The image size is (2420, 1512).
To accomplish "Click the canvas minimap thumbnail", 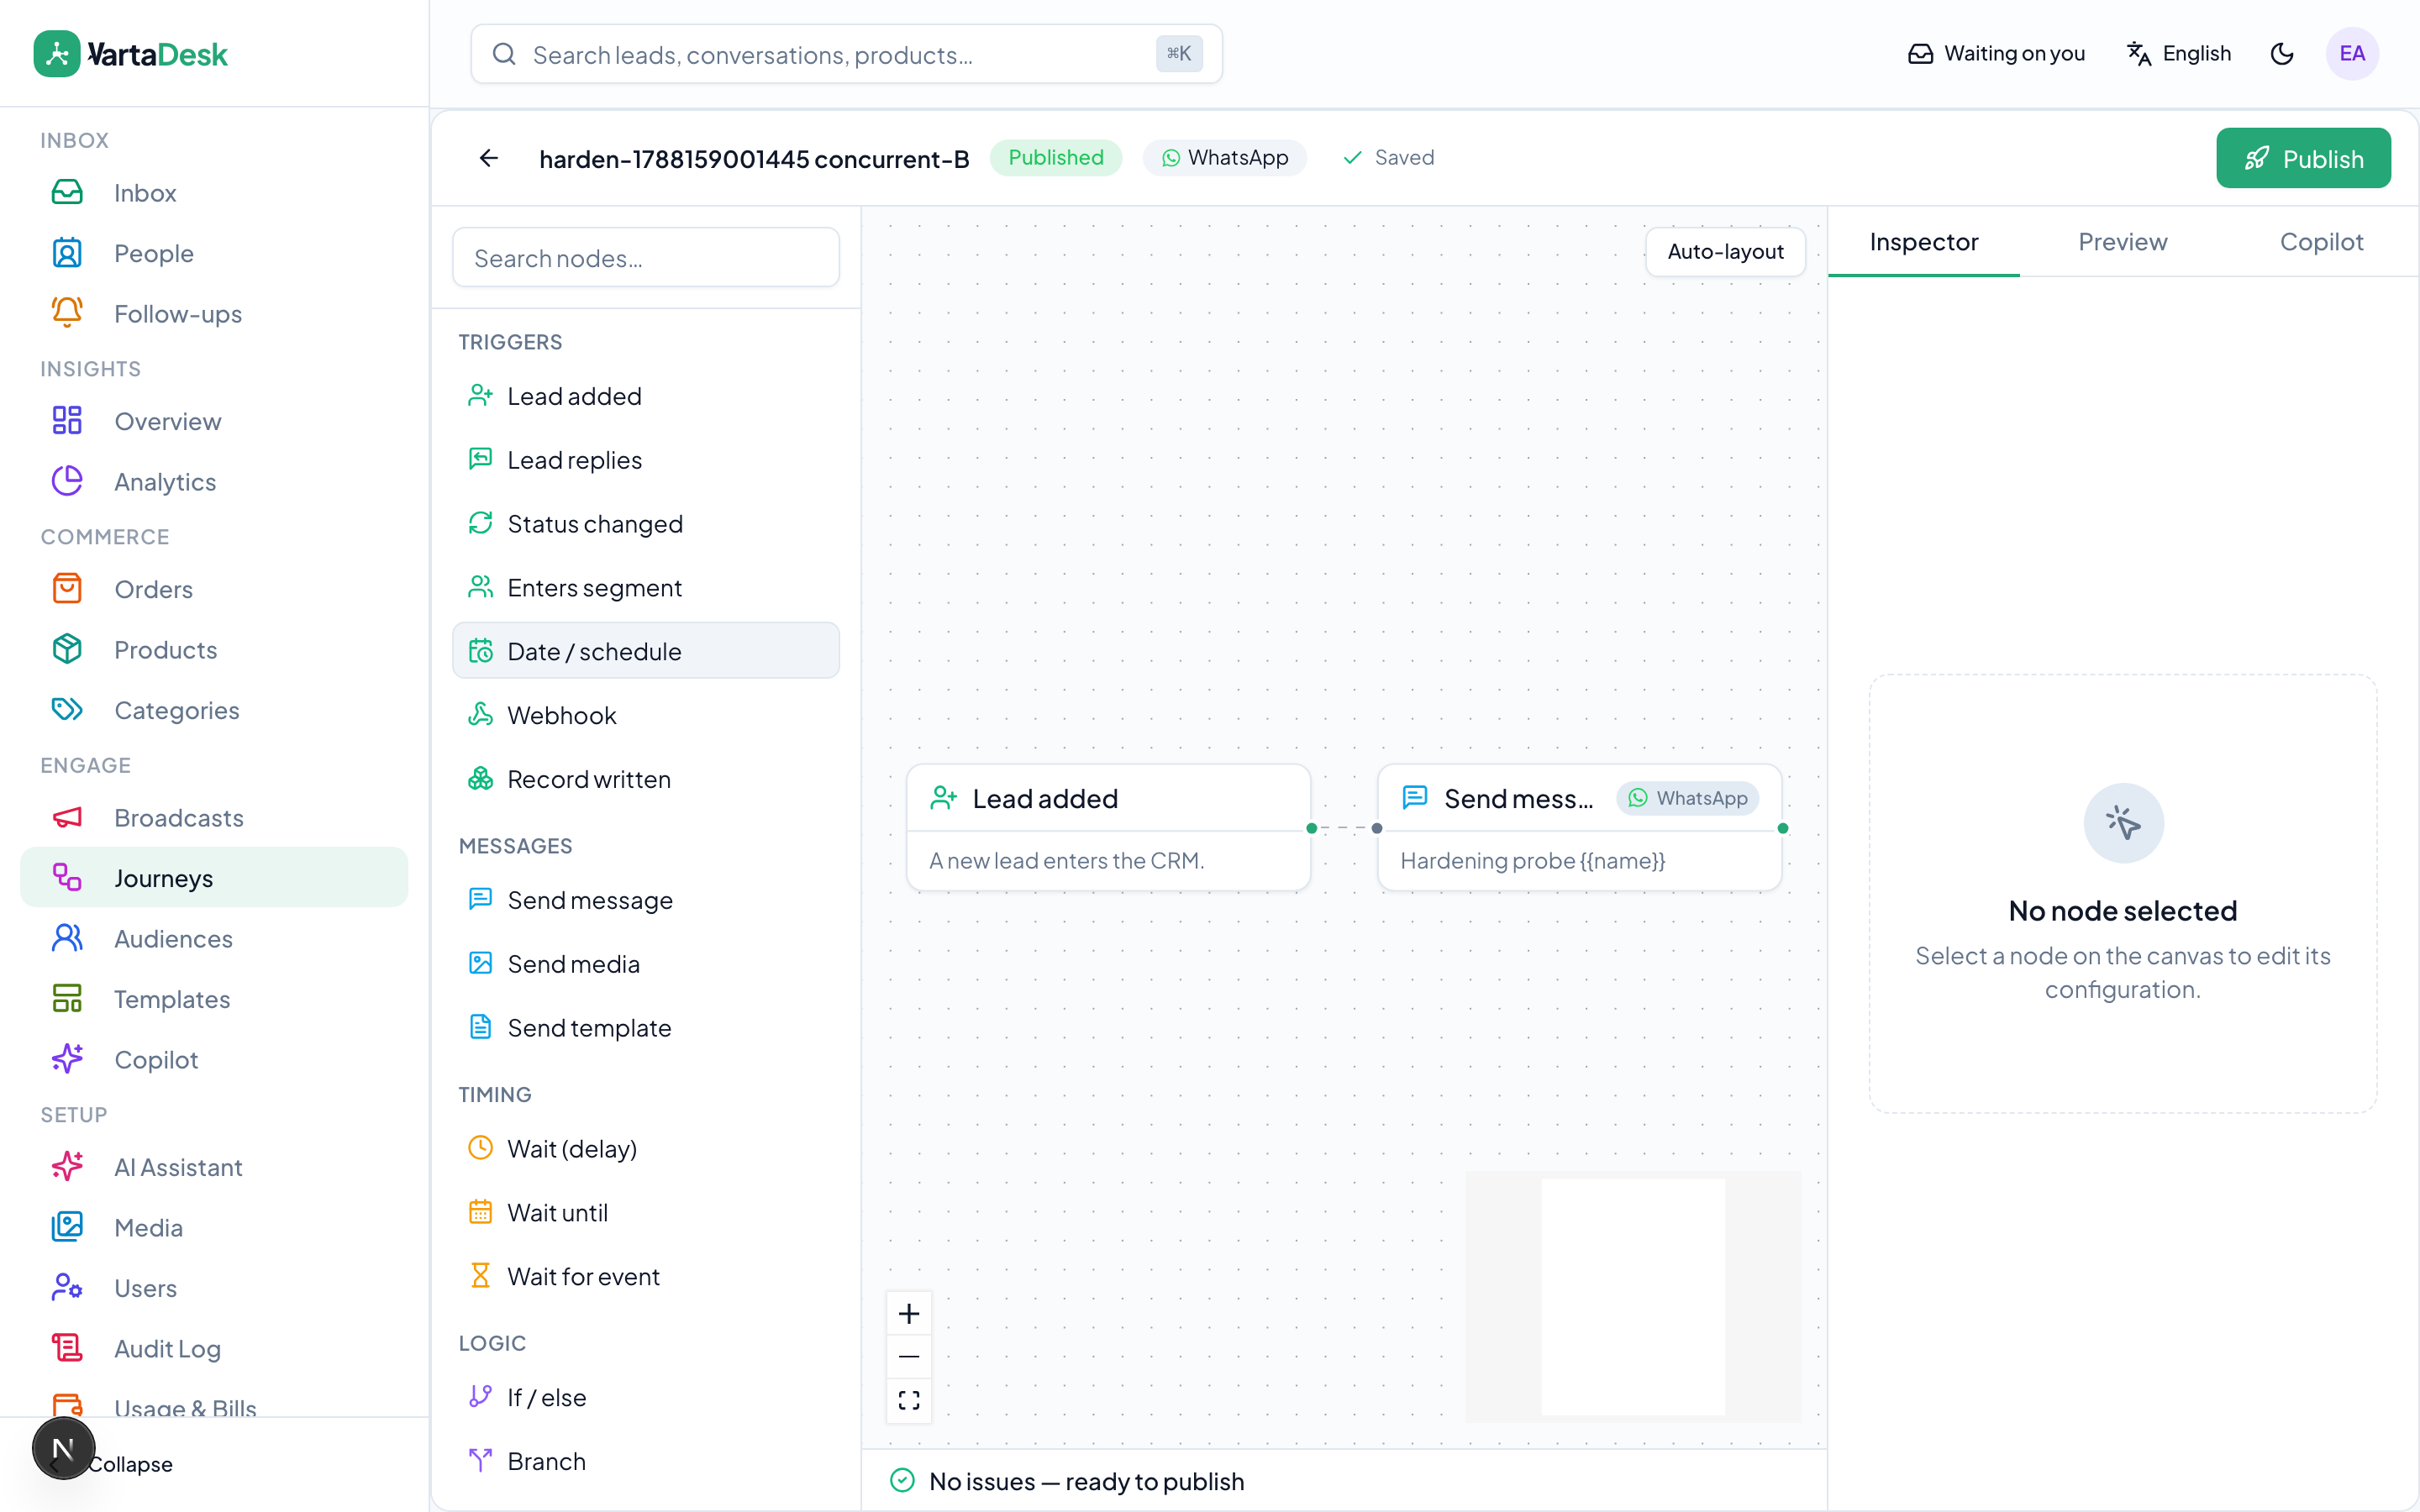I will pos(1632,1296).
